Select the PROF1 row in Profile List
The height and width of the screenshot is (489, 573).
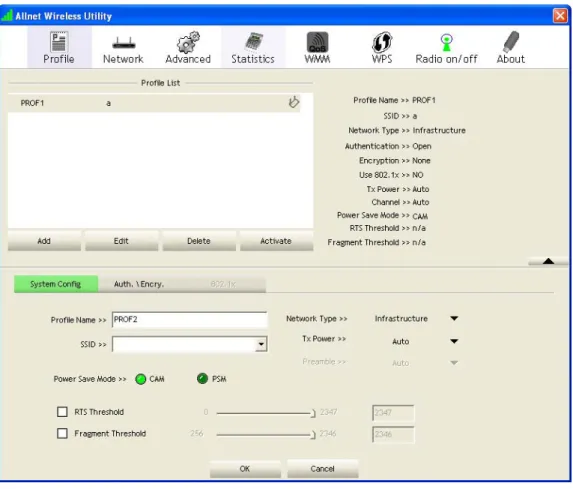154,103
